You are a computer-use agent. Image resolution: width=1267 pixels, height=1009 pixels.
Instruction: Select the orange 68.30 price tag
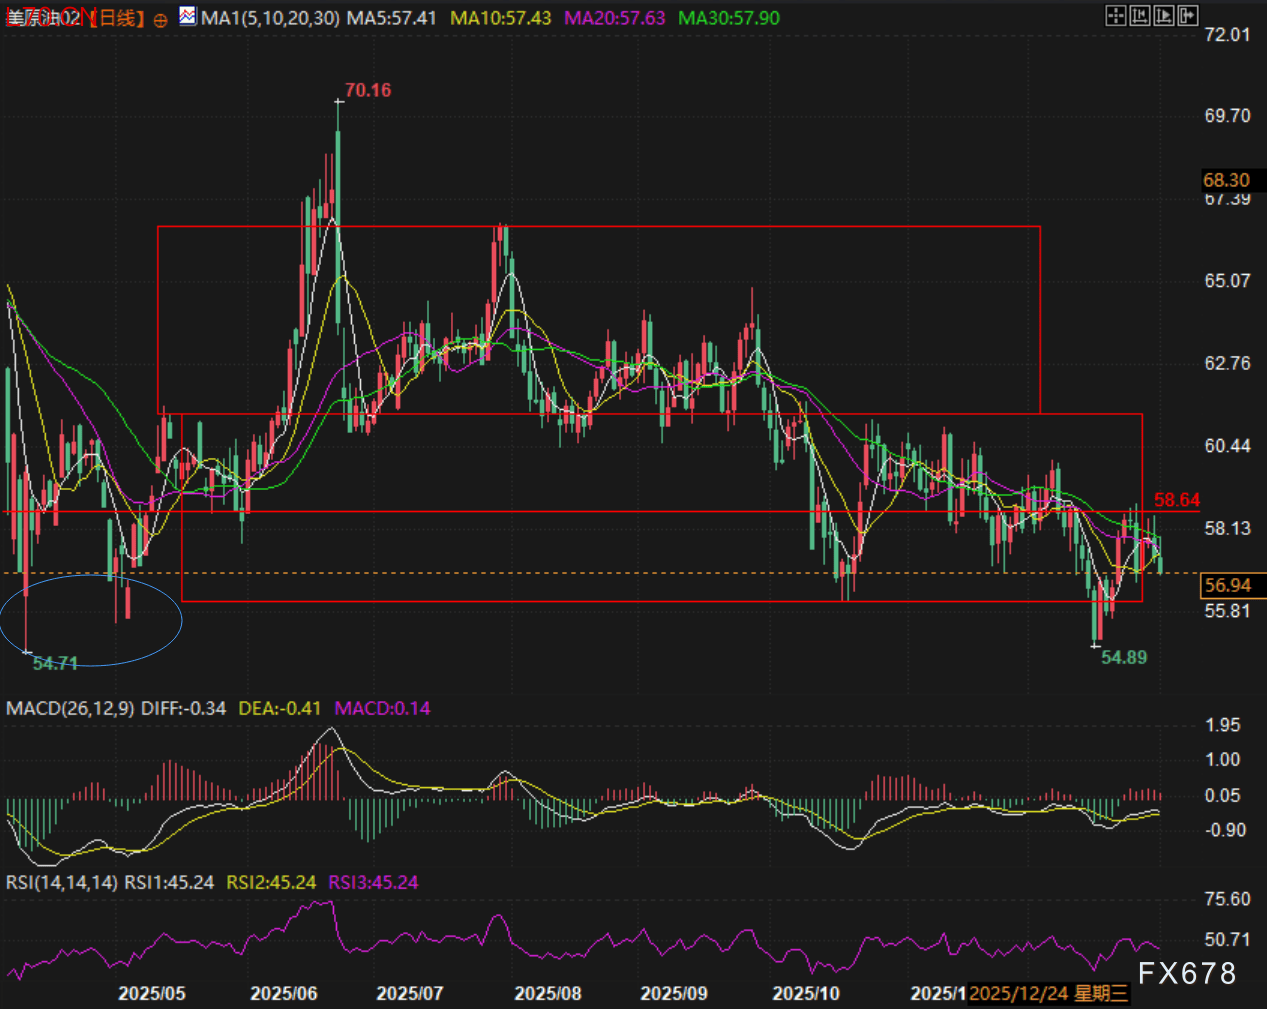click(x=1227, y=180)
